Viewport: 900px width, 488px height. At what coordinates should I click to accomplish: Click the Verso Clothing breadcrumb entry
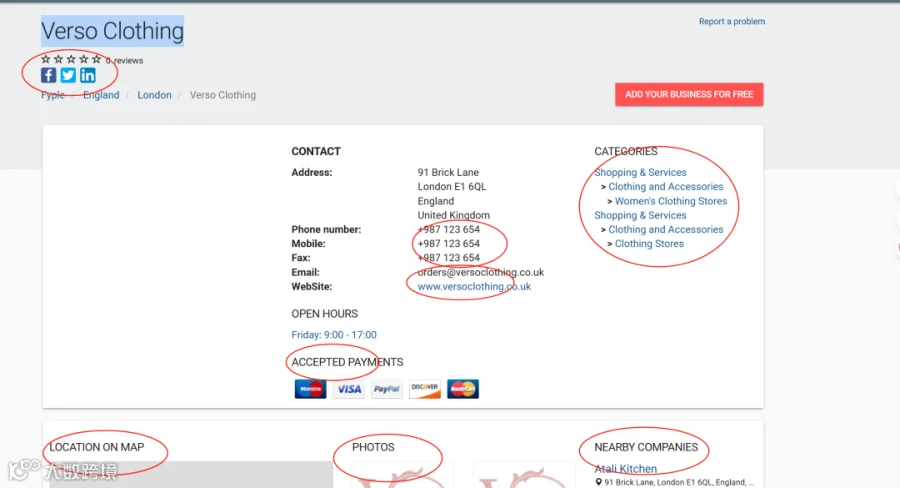223,95
